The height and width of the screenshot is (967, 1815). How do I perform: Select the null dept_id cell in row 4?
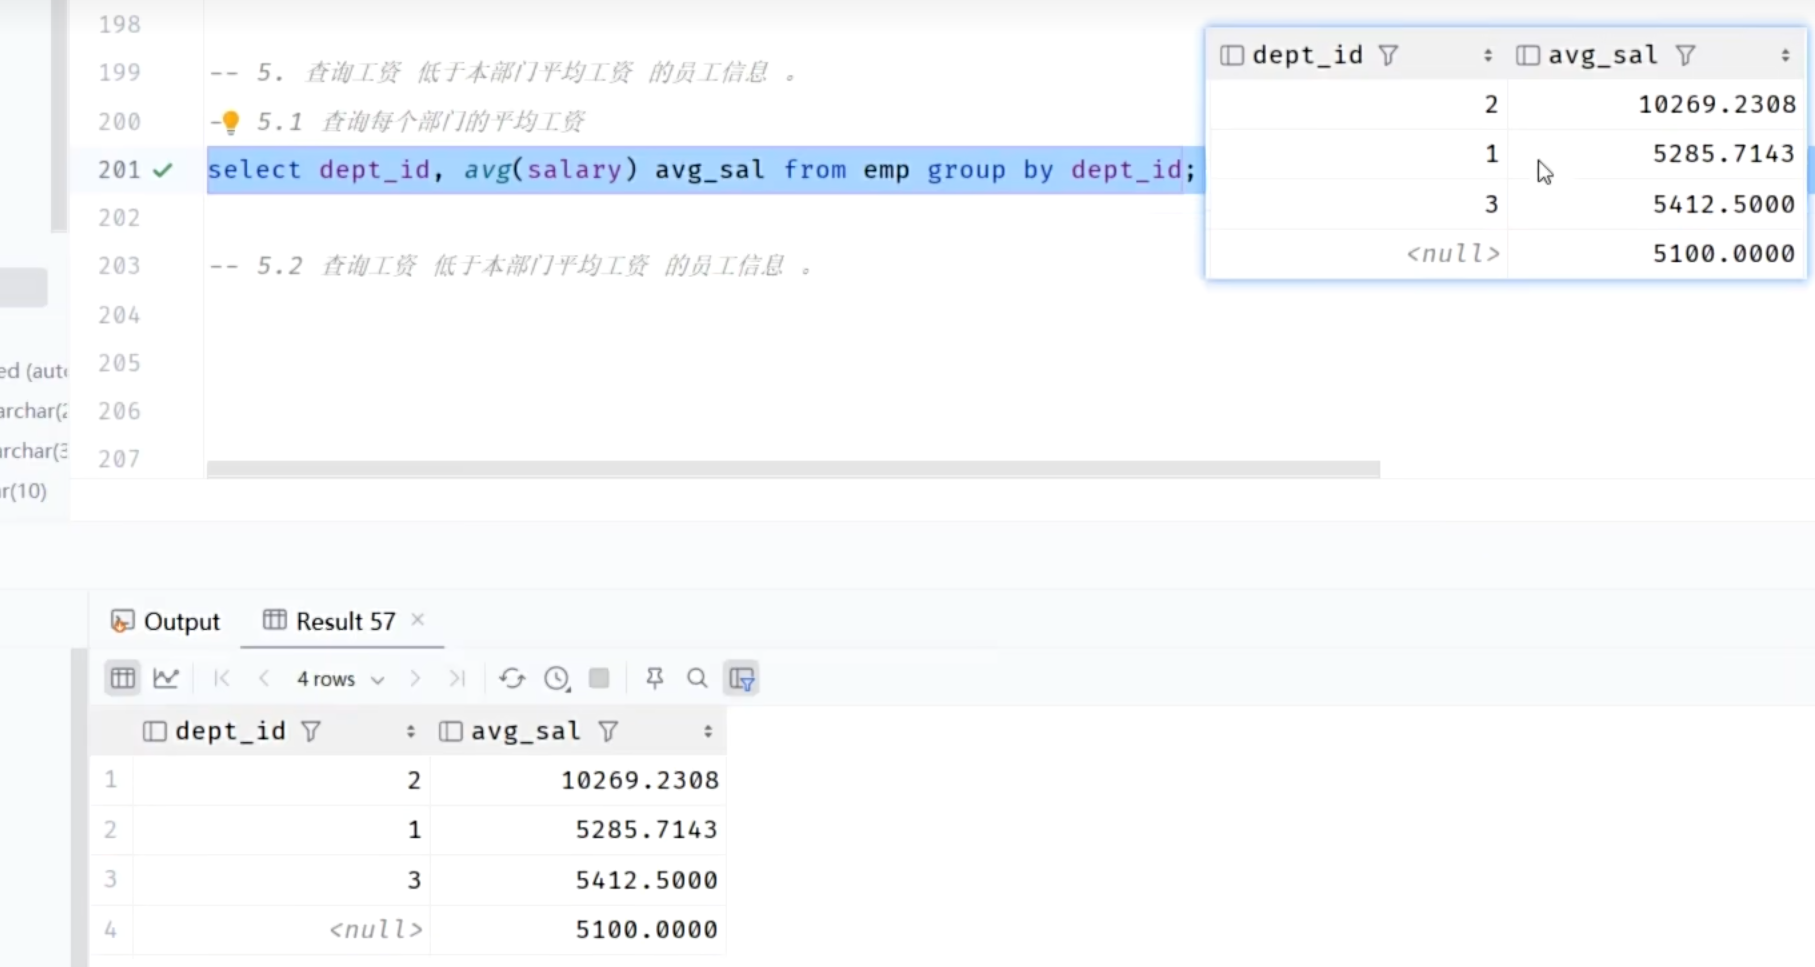tap(376, 929)
